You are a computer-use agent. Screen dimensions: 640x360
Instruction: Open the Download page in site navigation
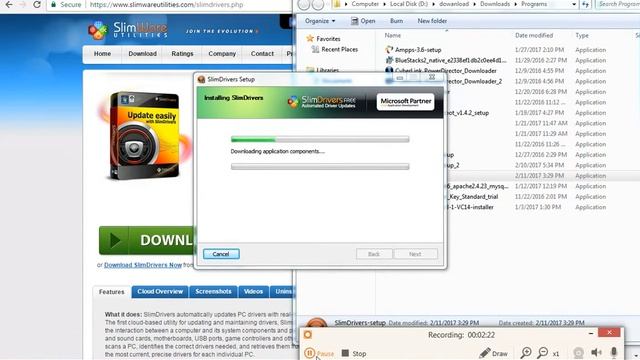tap(142, 54)
